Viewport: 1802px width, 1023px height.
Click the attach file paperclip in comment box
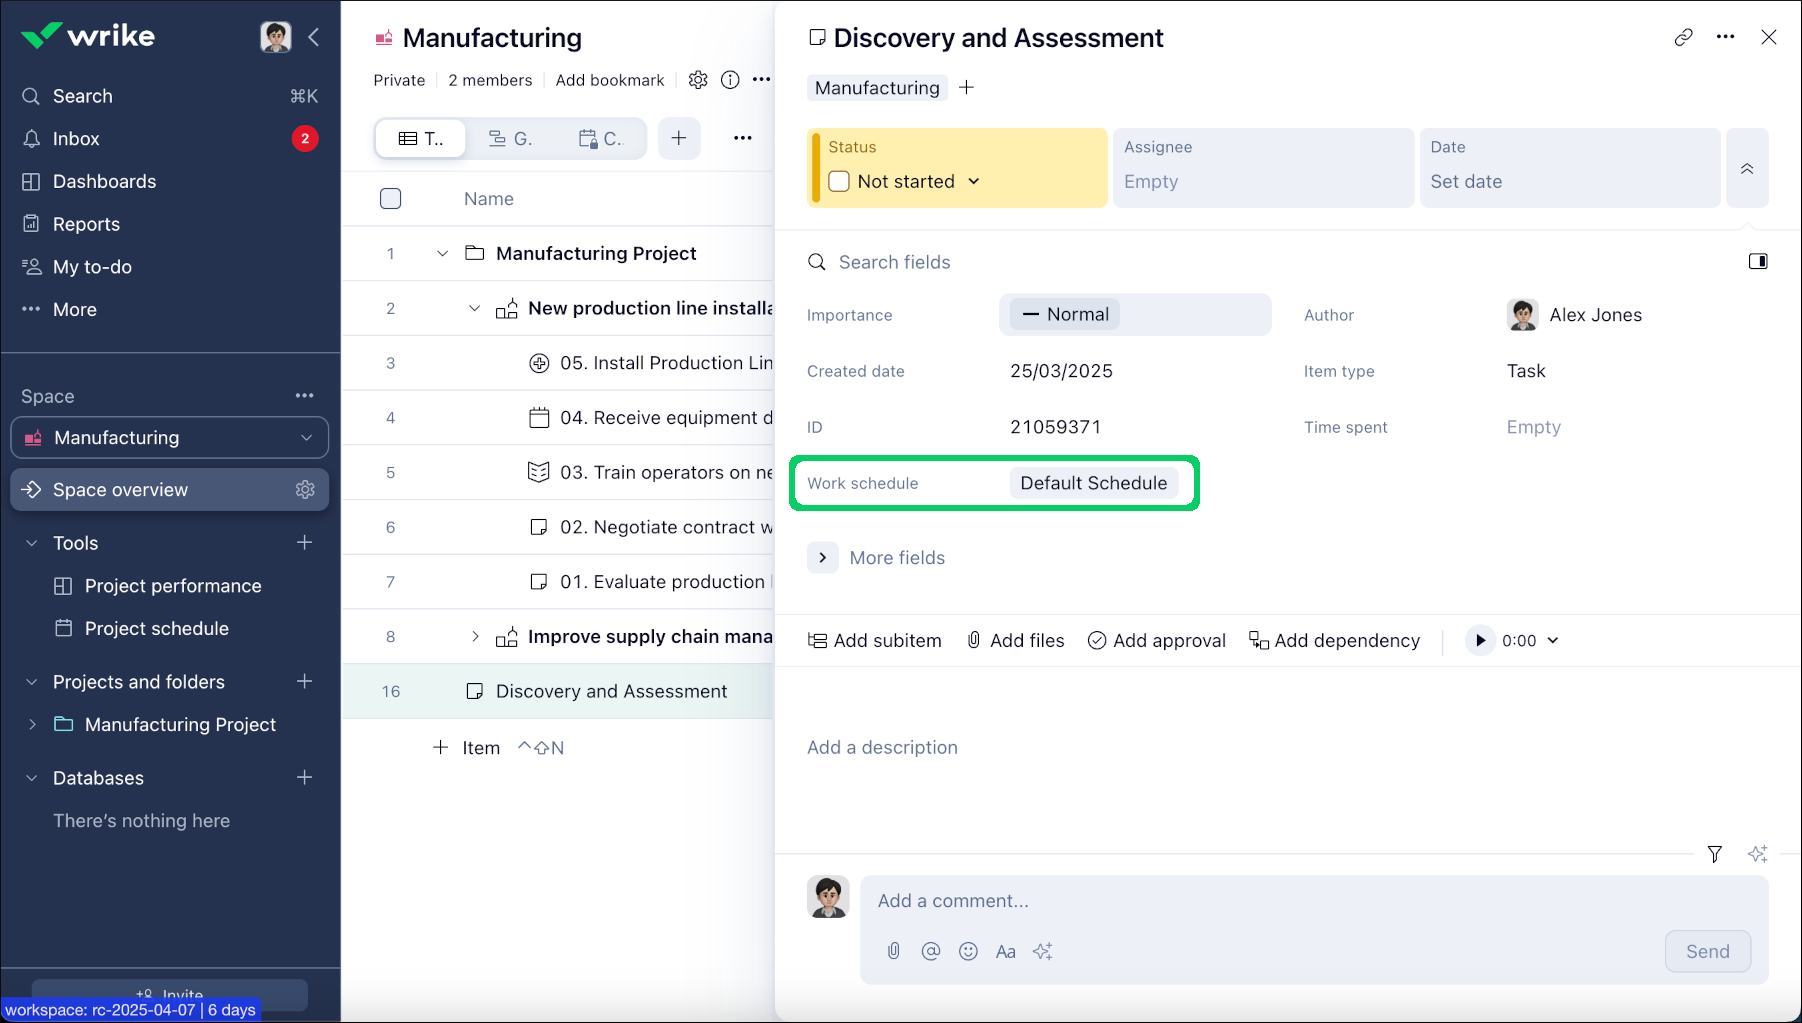893,951
